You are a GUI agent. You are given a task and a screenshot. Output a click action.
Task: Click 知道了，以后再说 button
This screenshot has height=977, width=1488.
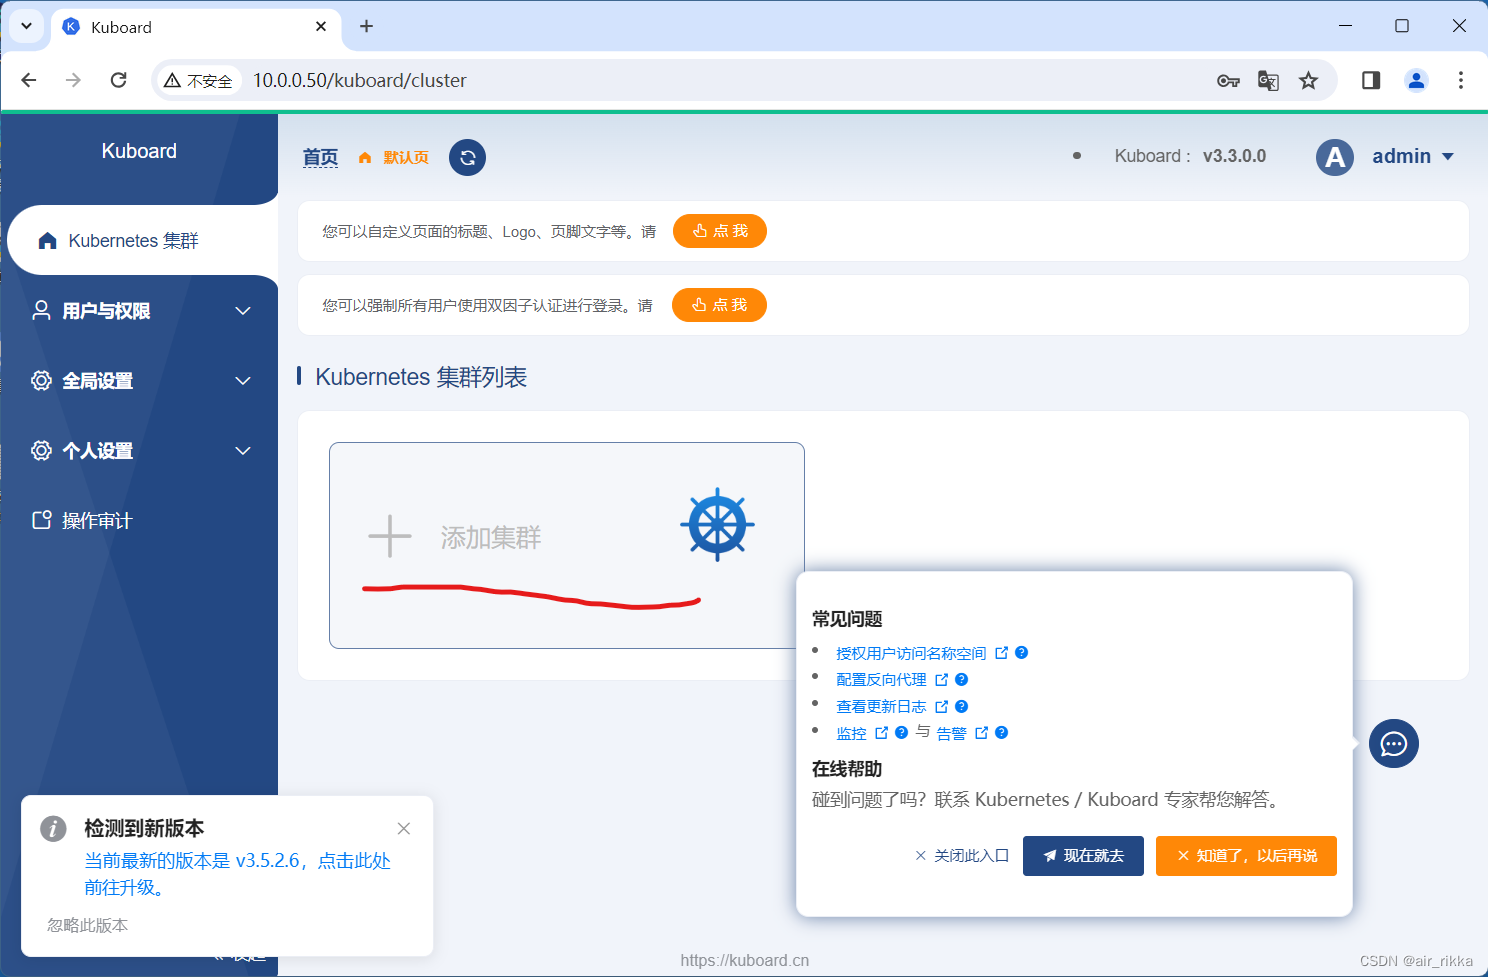[1246, 856]
